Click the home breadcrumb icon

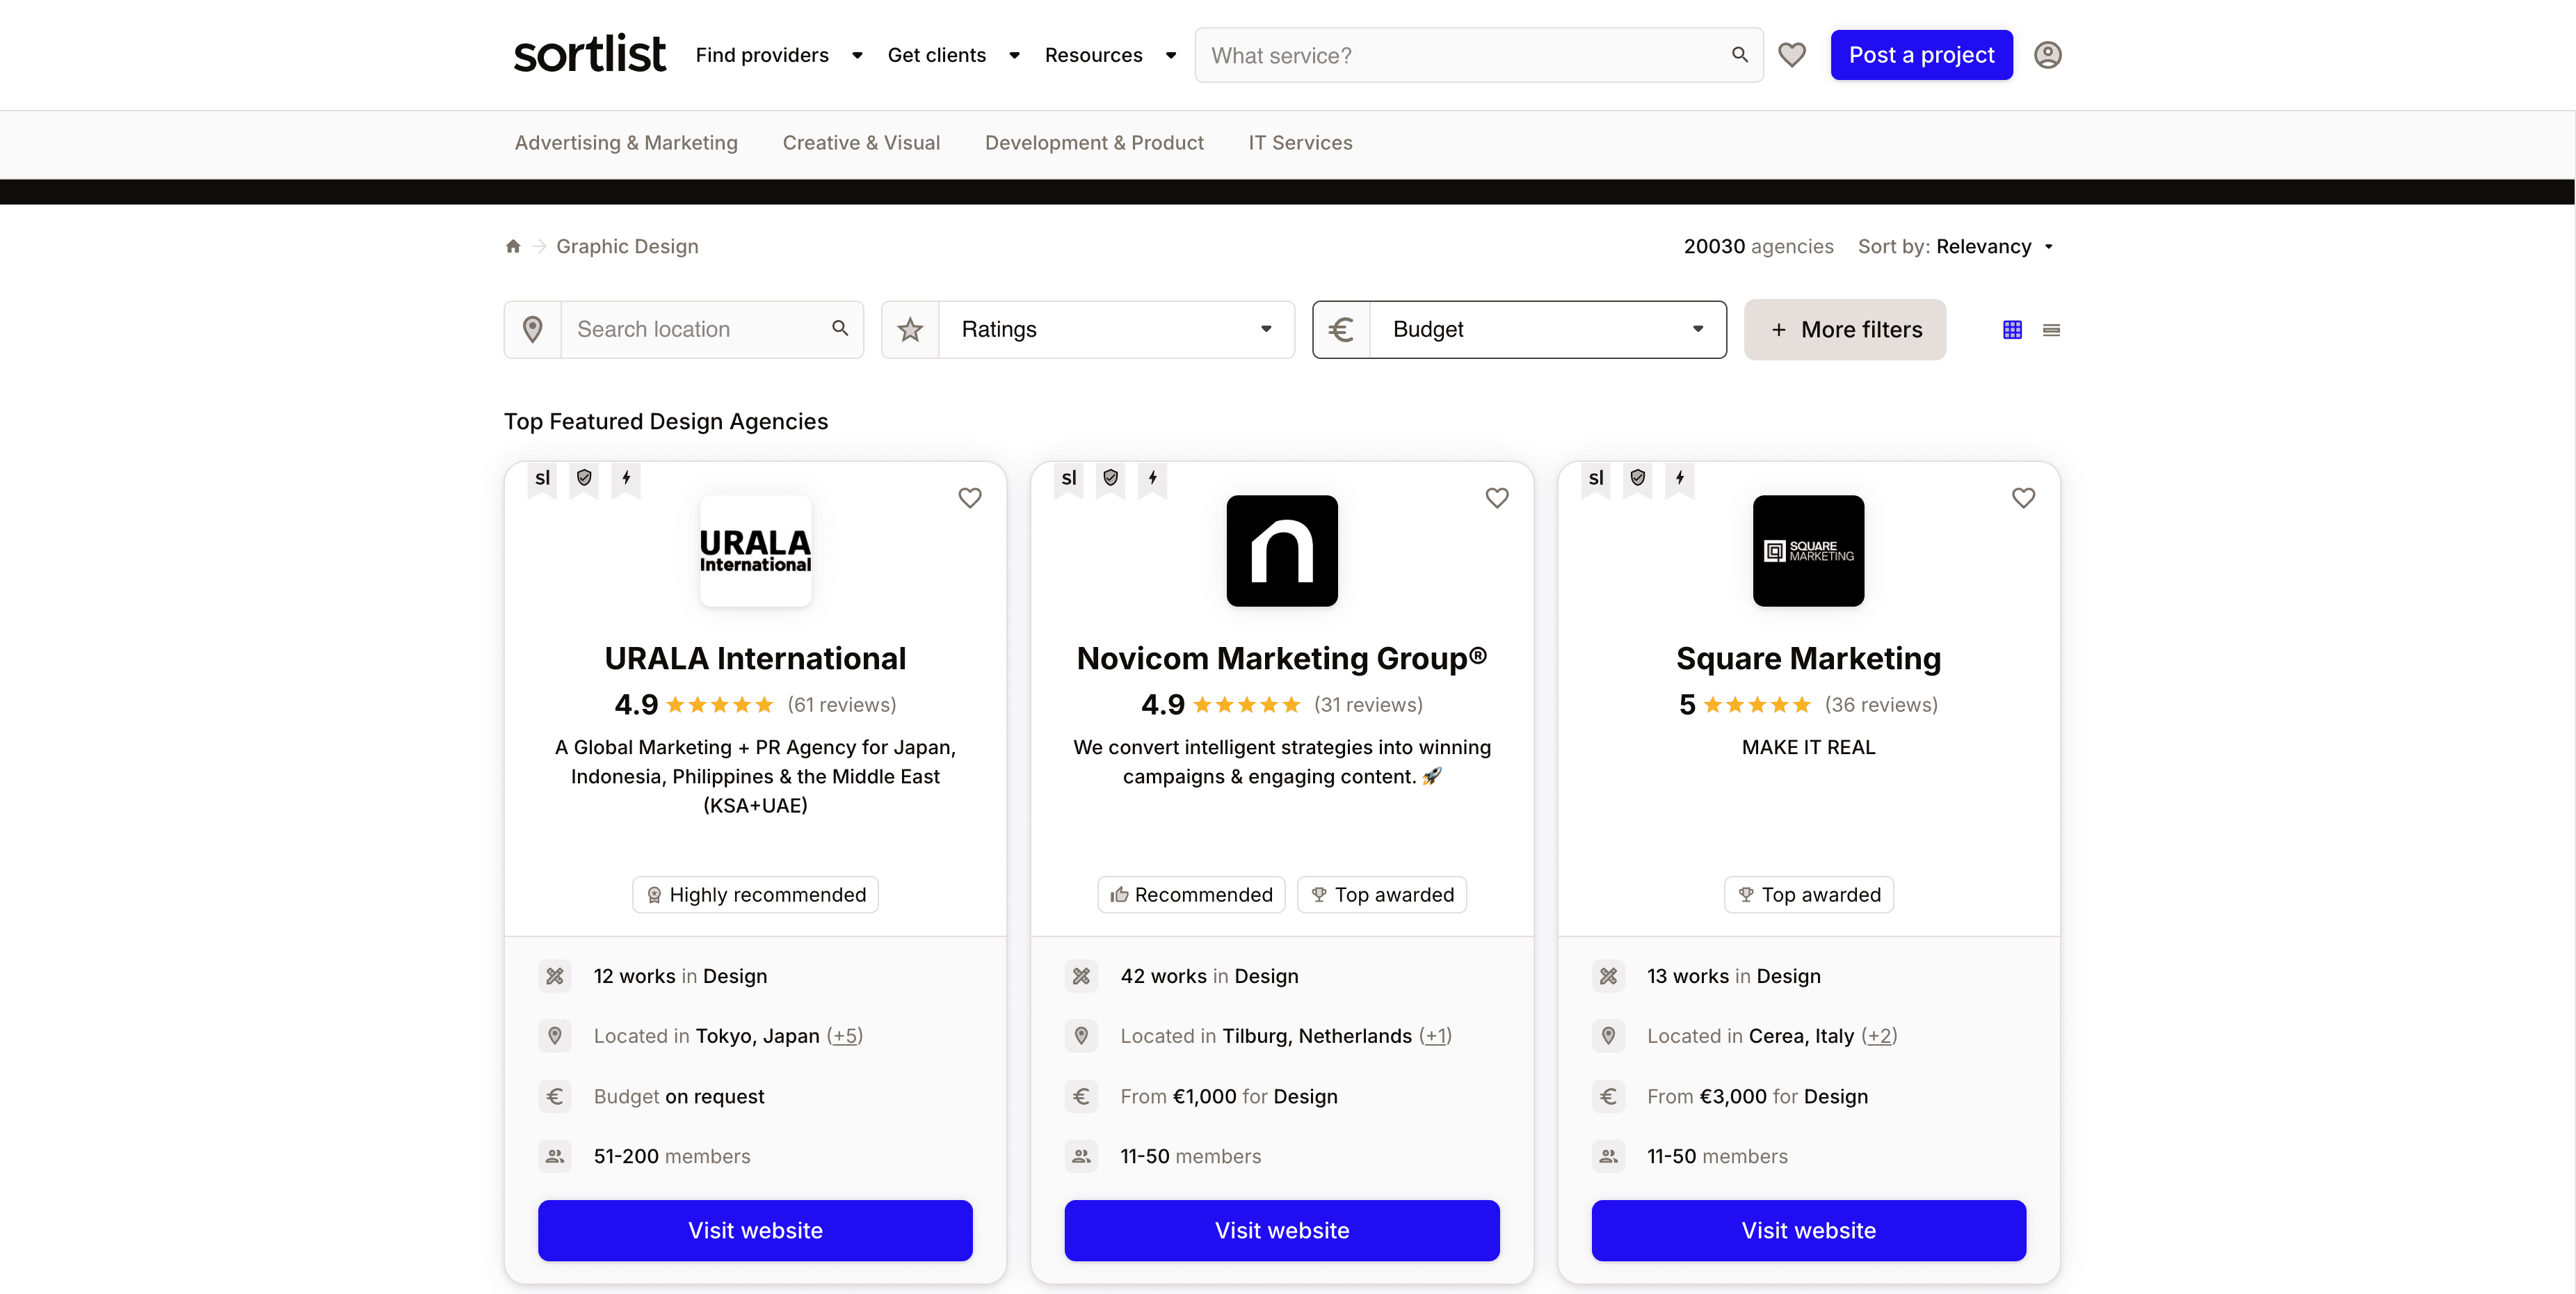(513, 246)
